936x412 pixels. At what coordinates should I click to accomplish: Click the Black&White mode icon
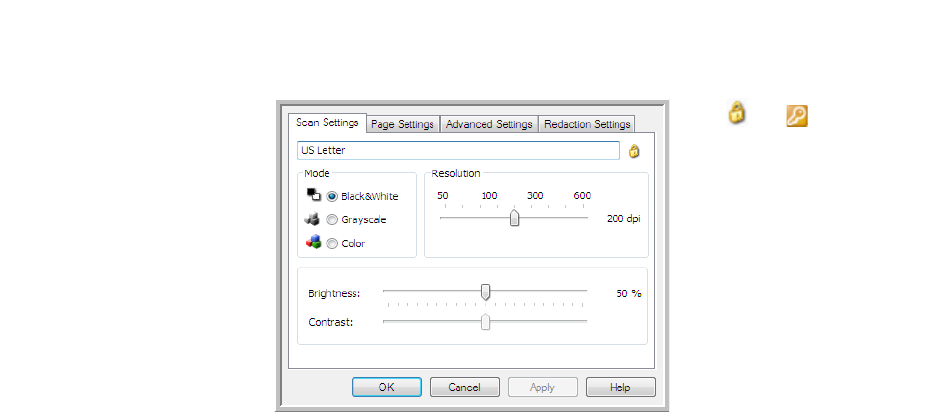pyautogui.click(x=313, y=195)
